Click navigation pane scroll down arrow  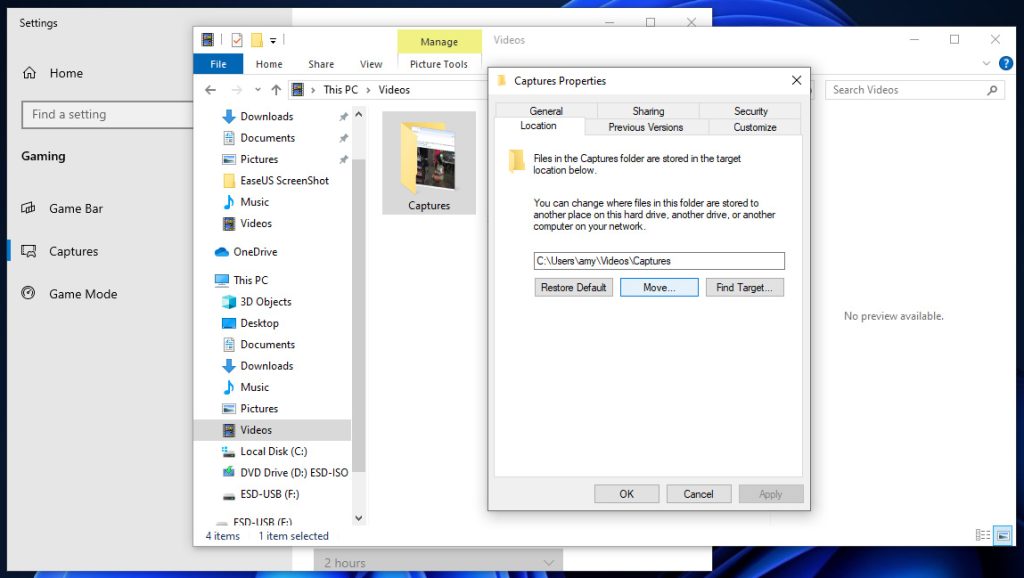tap(359, 518)
